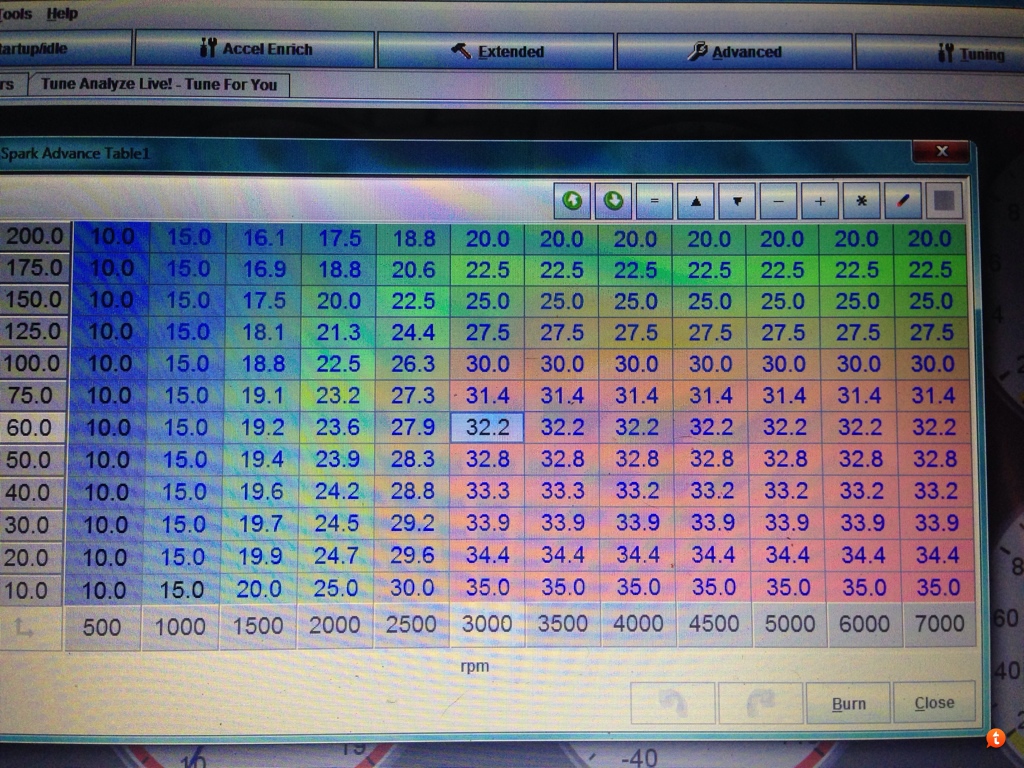1024x768 pixels.
Task: Open the Tuning menu
Action: [940, 54]
